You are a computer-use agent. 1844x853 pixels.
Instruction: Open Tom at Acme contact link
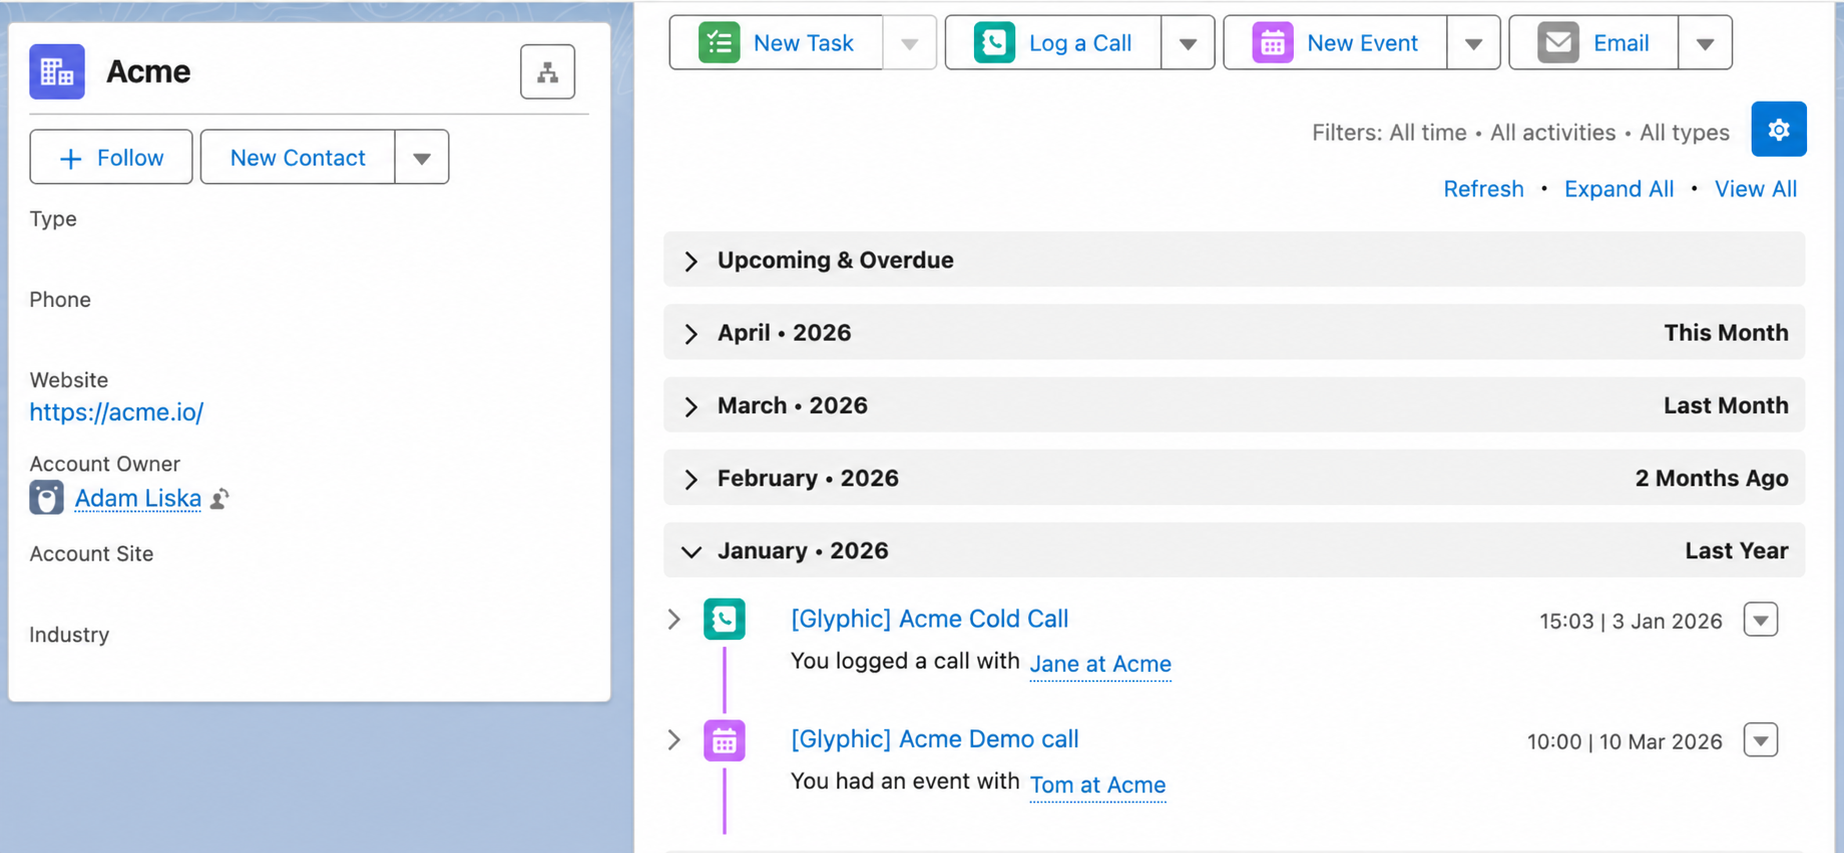point(1097,785)
